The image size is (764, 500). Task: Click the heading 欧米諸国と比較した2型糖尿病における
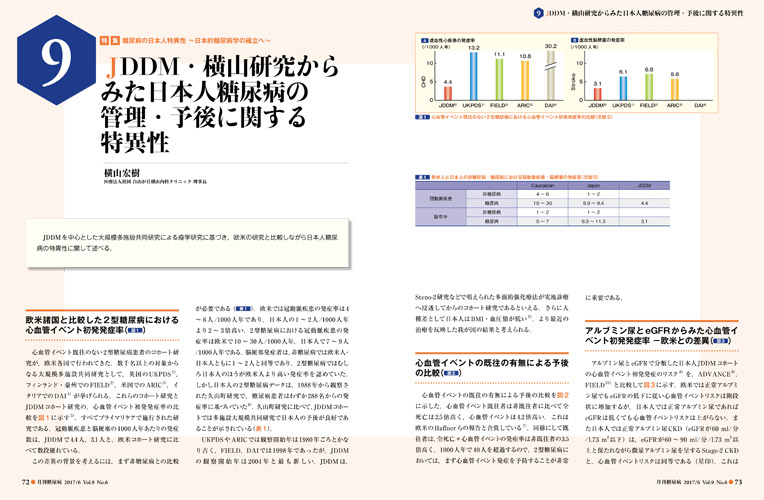click(x=102, y=325)
